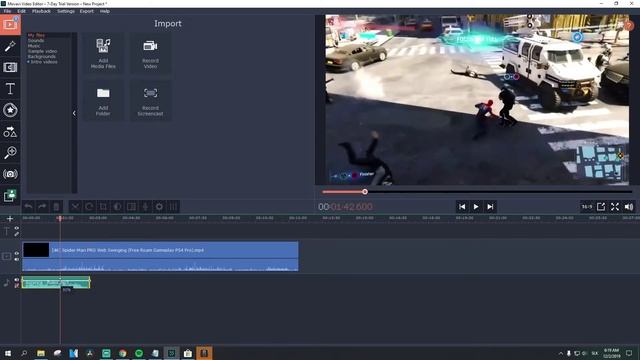
Task: Toggle title track link icon
Action: point(17,234)
